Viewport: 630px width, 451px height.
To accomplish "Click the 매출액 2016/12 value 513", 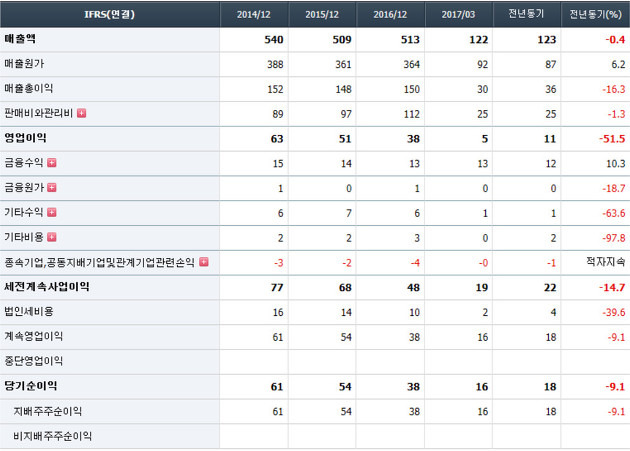I will click(410, 40).
